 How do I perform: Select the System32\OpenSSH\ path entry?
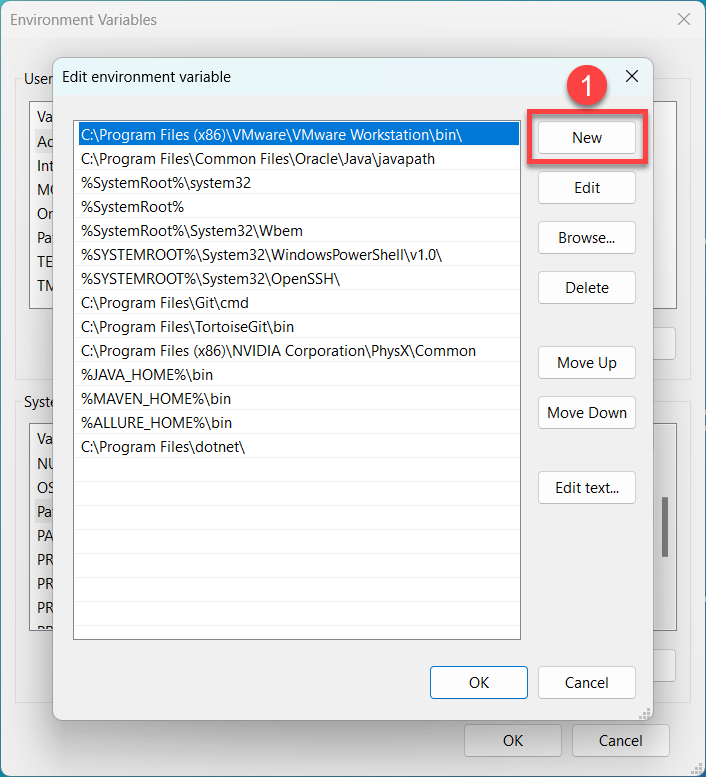[299, 279]
